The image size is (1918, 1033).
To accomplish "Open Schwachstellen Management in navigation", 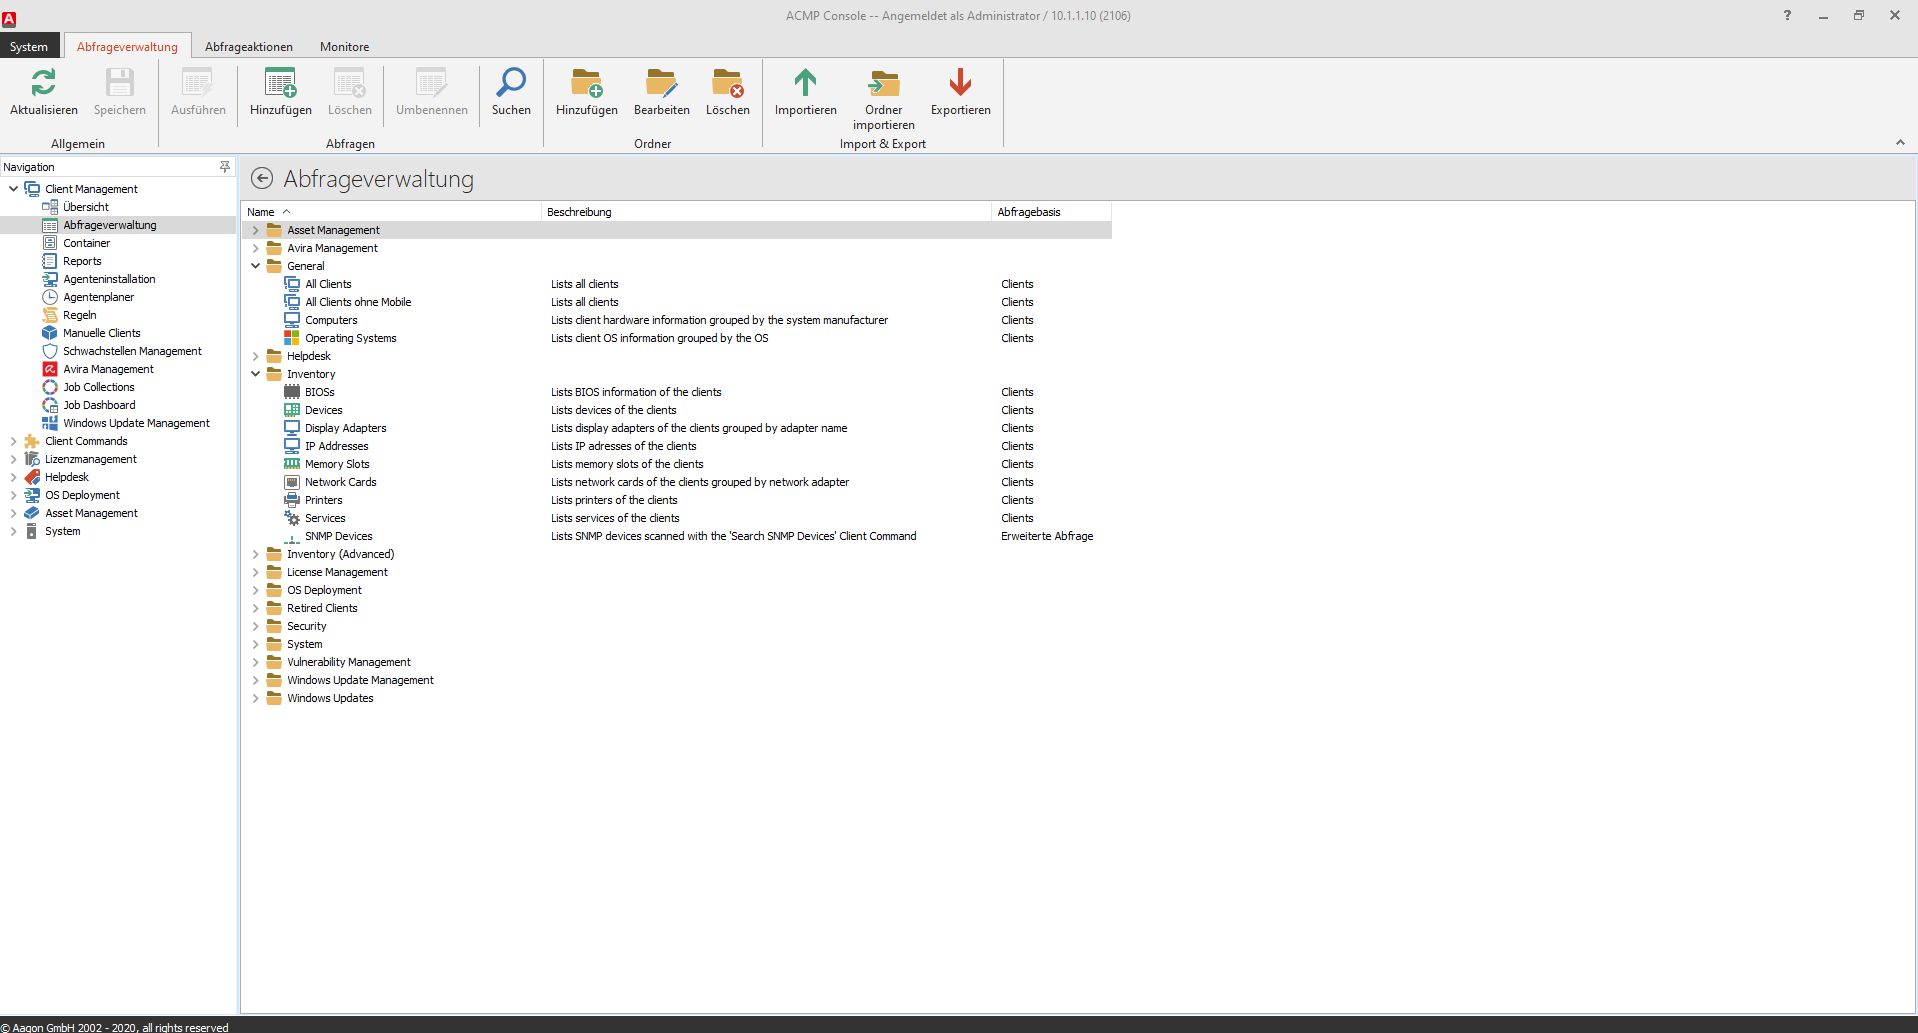I will 132,351.
